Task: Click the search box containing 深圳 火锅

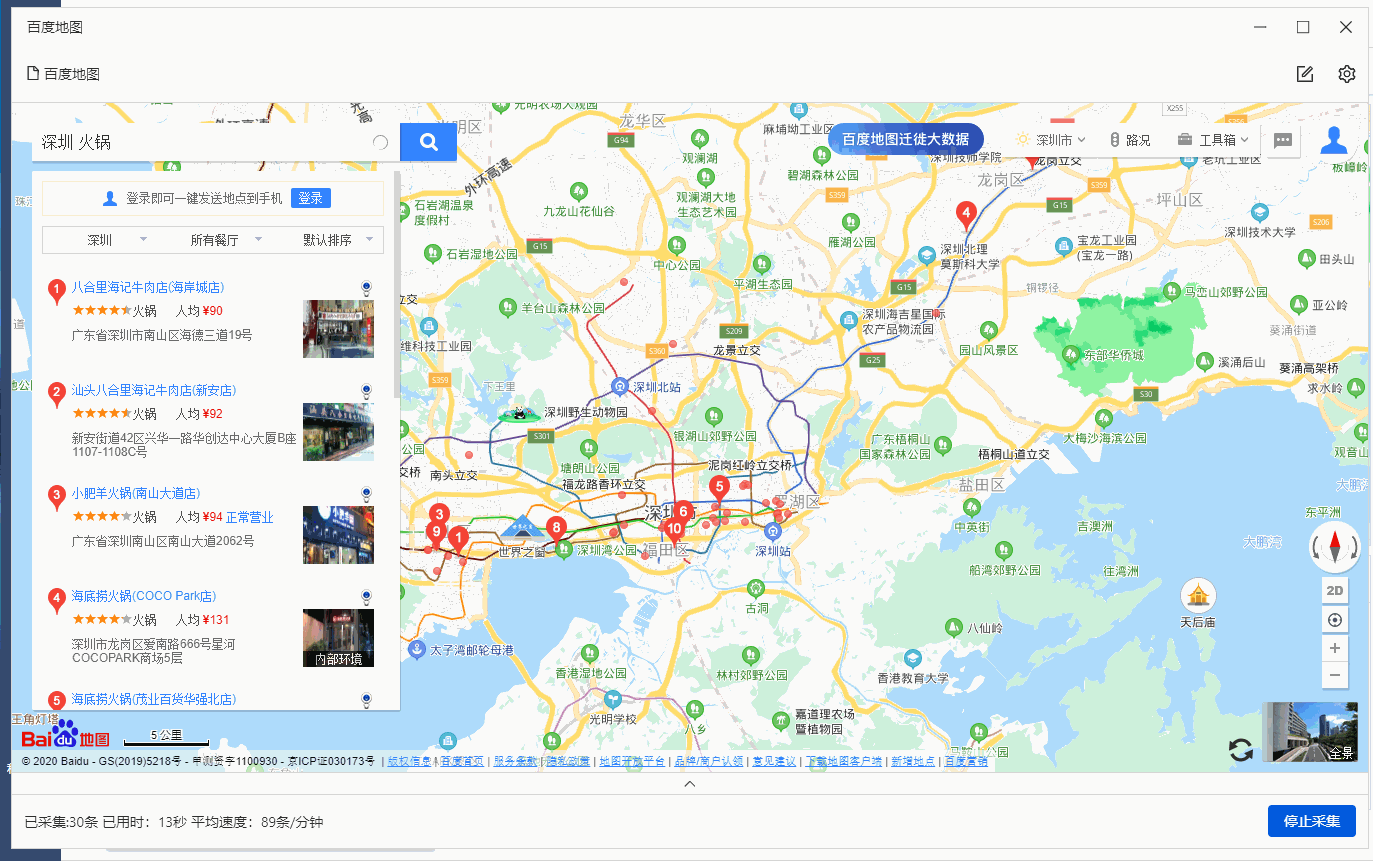Action: click(x=216, y=142)
